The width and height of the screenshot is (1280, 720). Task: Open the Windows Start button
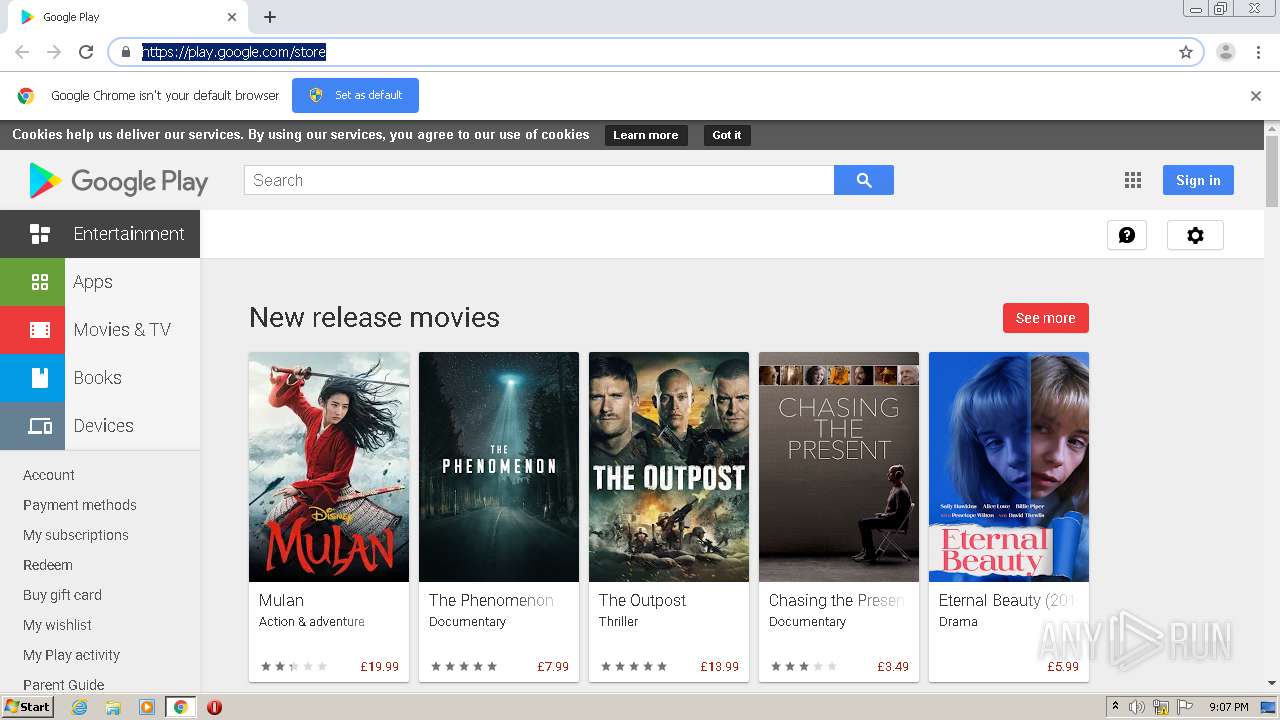click(28, 707)
